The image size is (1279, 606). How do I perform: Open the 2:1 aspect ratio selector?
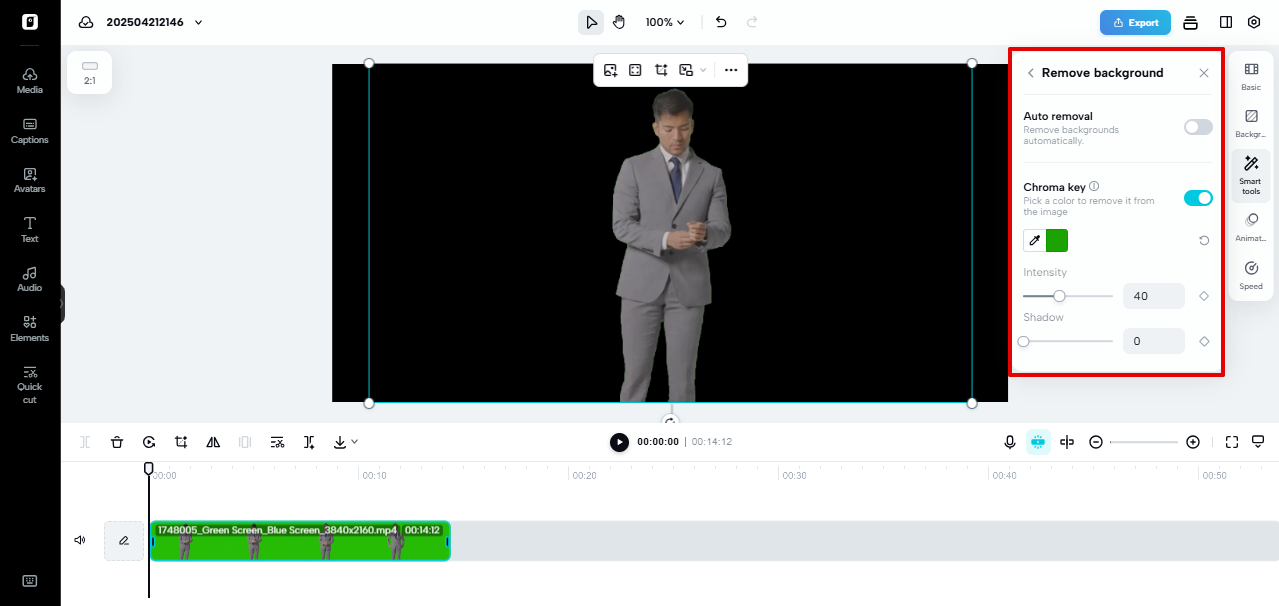point(90,73)
